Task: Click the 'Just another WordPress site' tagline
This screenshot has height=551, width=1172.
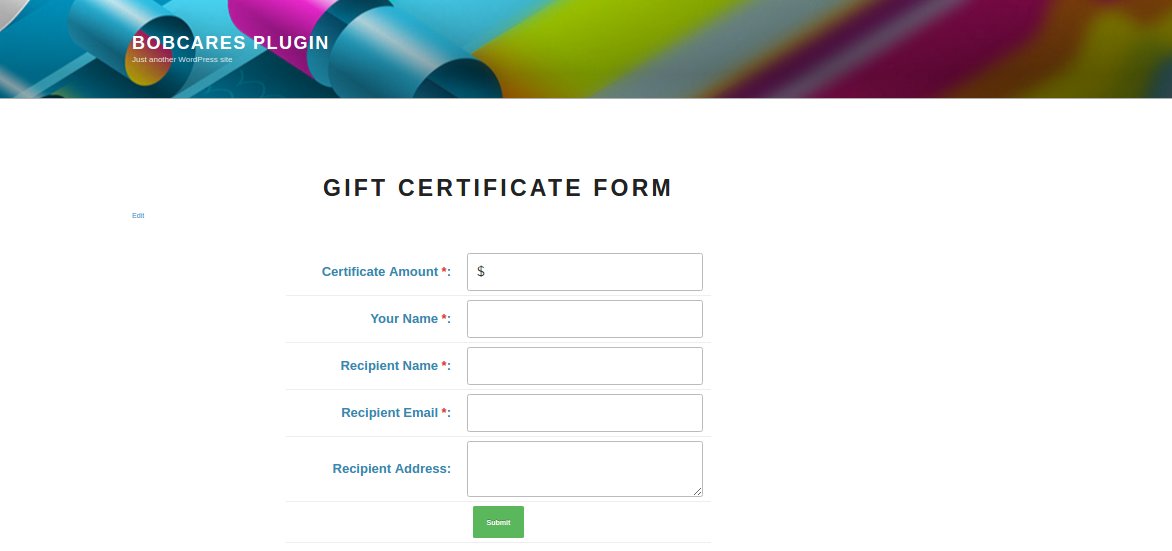Action: (x=182, y=59)
